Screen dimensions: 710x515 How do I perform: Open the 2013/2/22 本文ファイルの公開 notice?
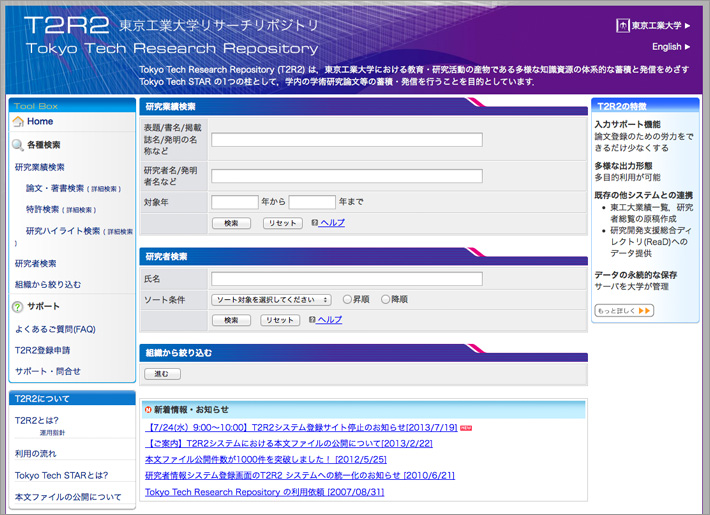(289, 443)
